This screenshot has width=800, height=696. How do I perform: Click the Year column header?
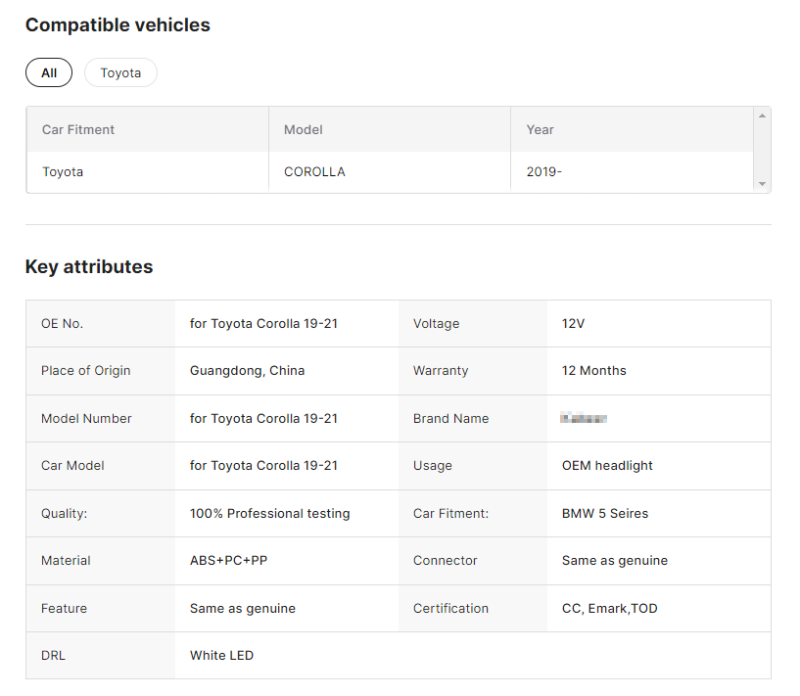click(x=540, y=130)
